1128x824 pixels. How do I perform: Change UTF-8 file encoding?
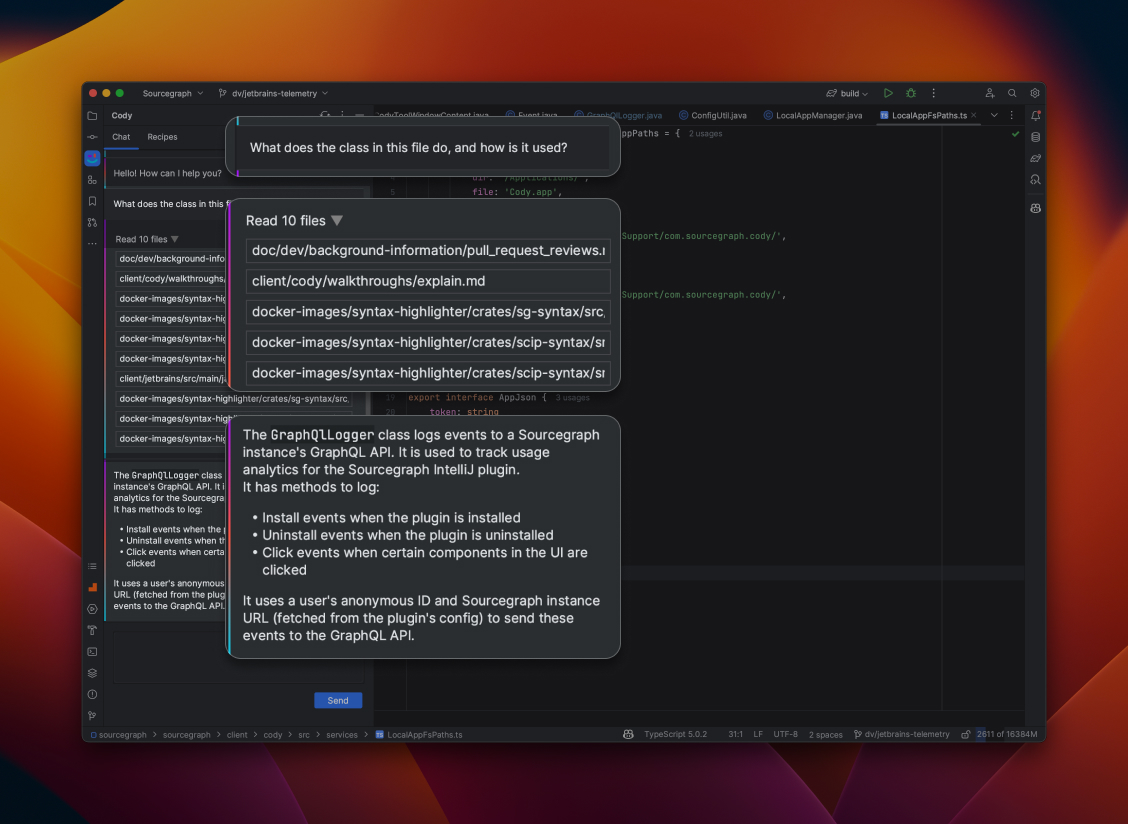tap(786, 735)
